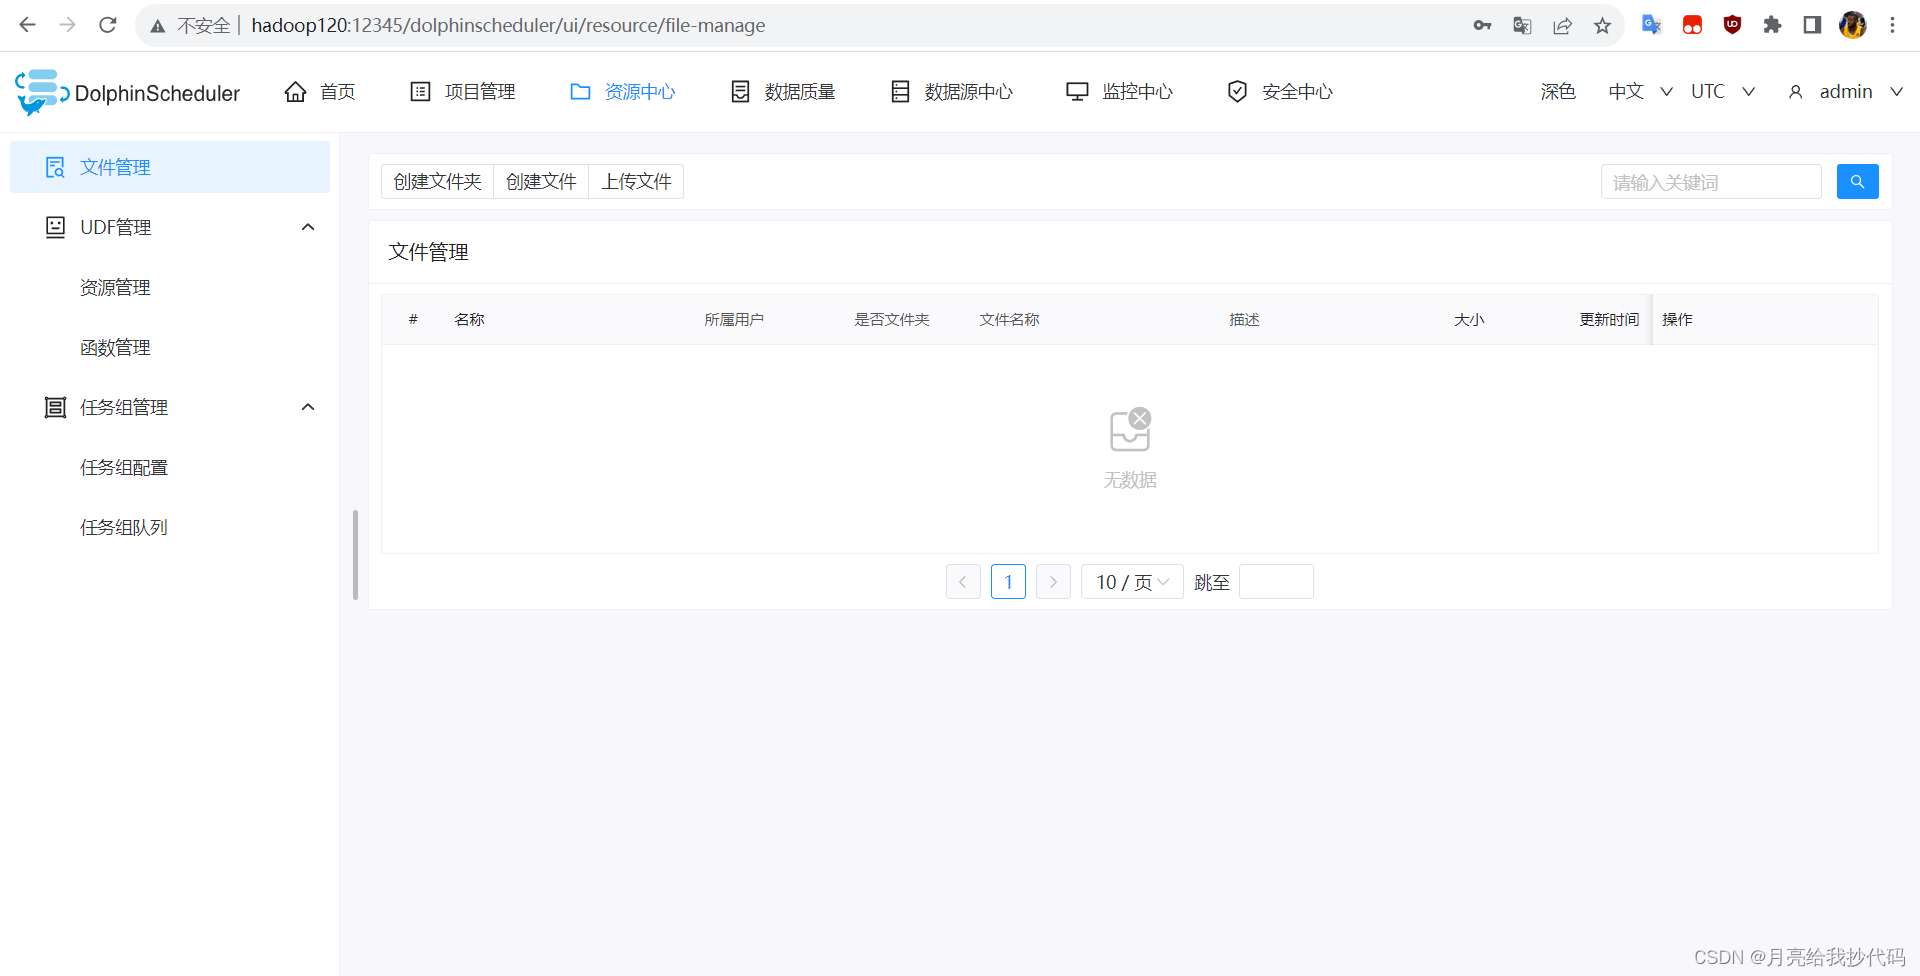Screen dimensions: 1920x976
Task: Open the UTC timezone dropdown
Action: pyautogui.click(x=1722, y=92)
